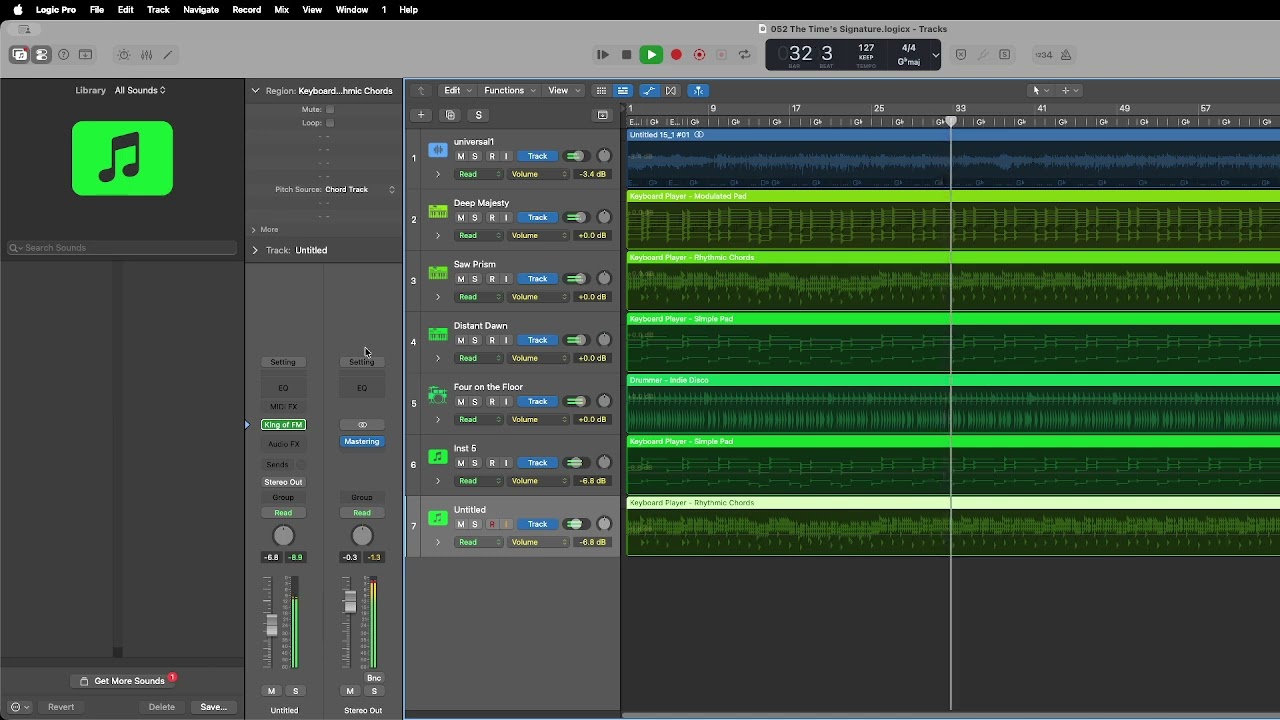This screenshot has height=720, width=1280.
Task: Open the Editors pencil button
Action: pos(168,55)
